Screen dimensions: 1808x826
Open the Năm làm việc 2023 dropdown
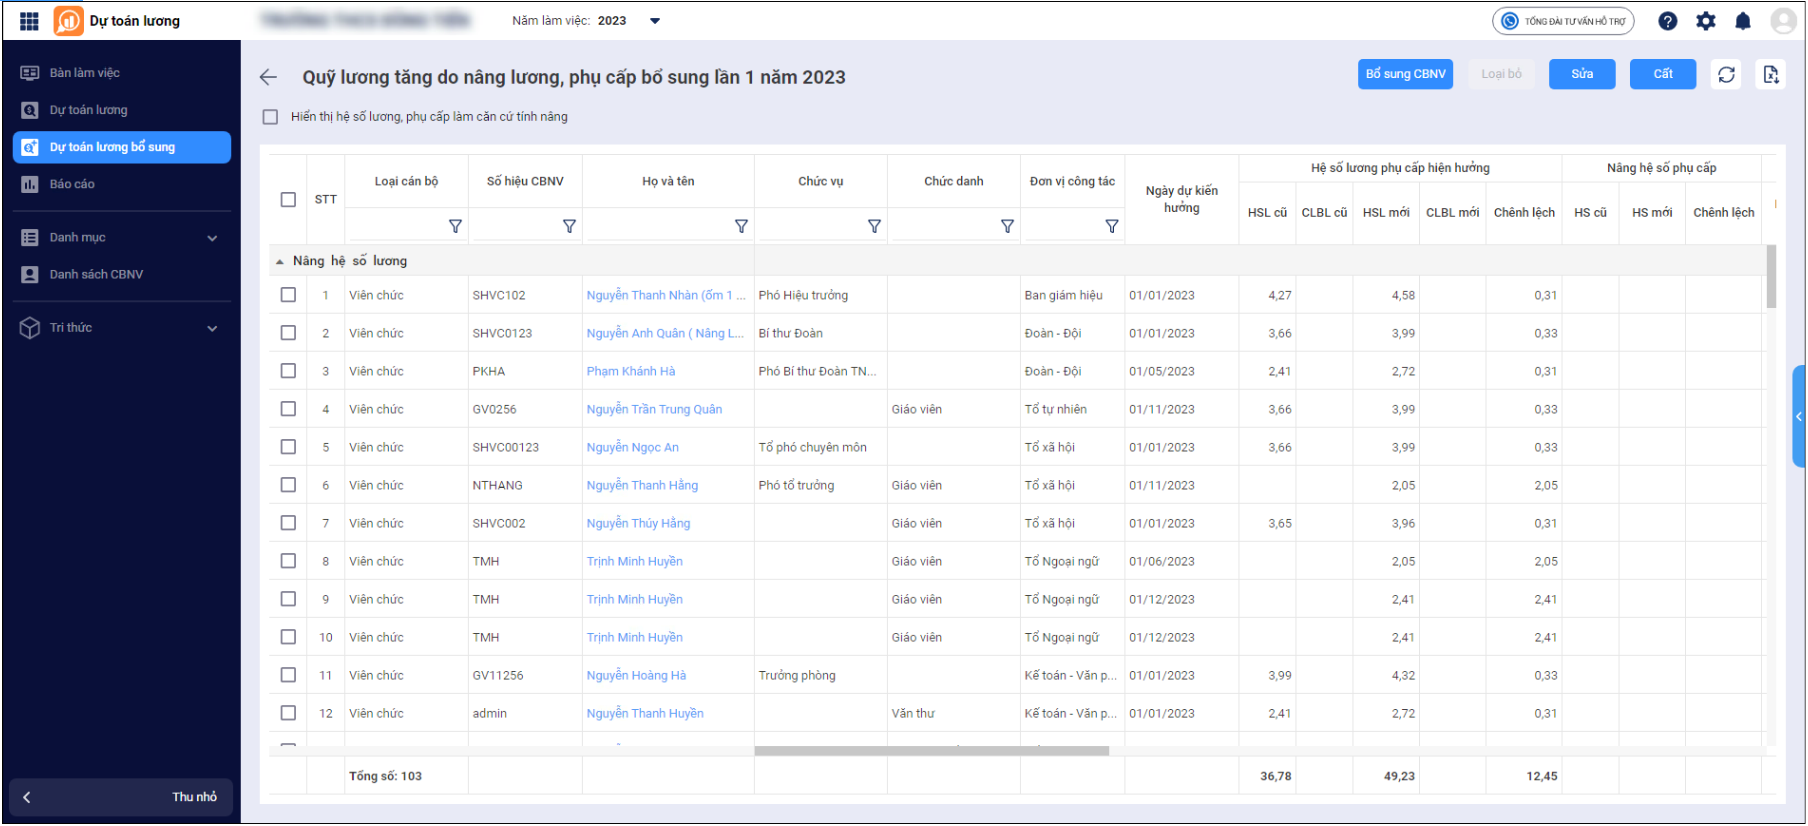[x=655, y=21]
